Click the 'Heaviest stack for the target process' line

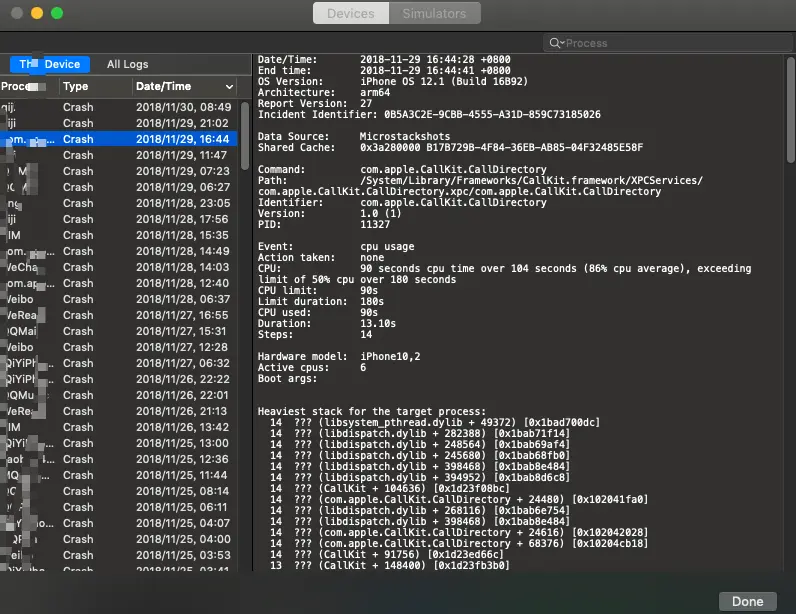[372, 411]
